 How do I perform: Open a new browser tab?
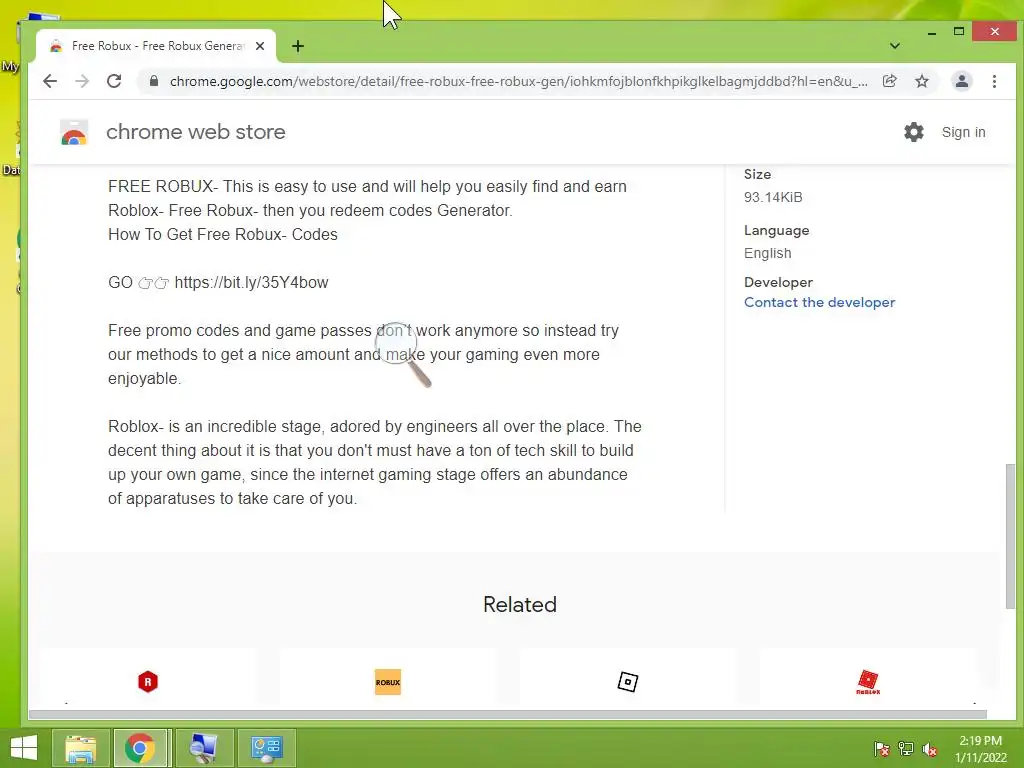[298, 46]
